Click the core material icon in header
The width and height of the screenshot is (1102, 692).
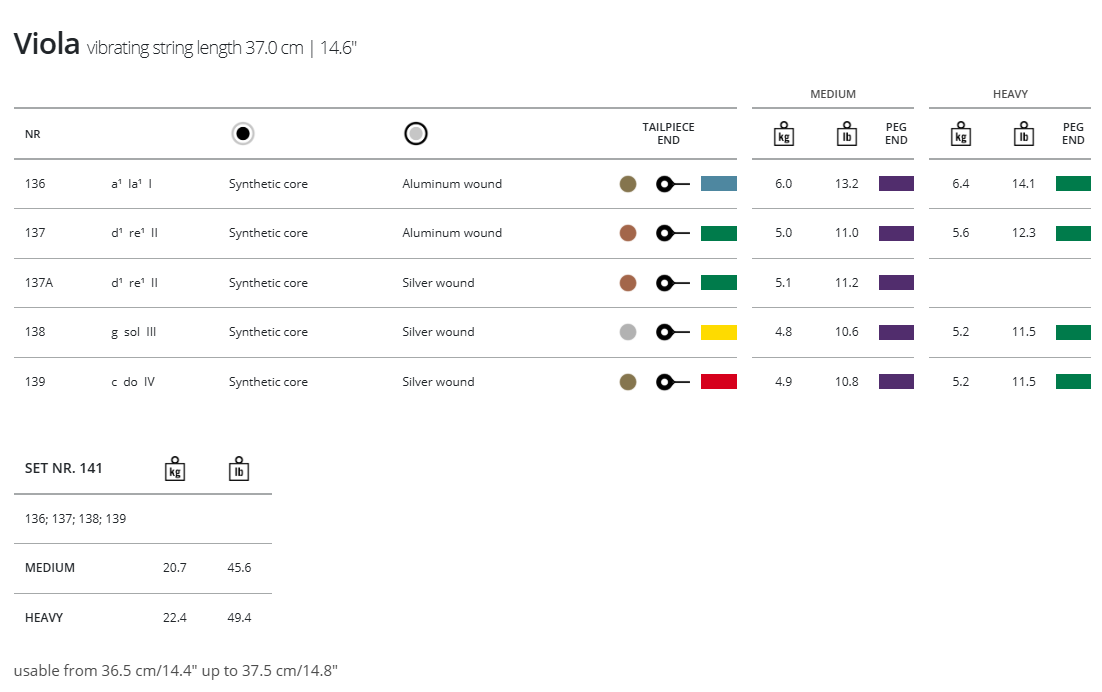click(x=242, y=134)
